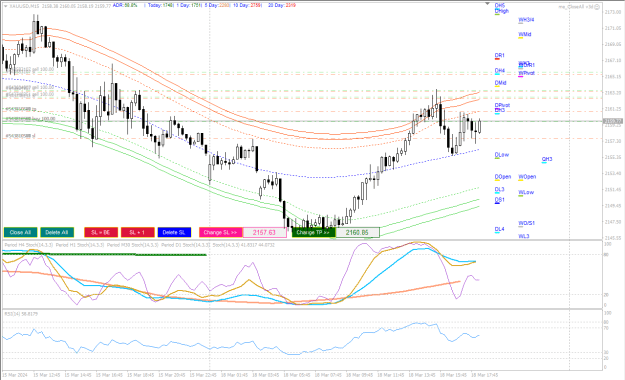The height and width of the screenshot is (380, 625).
Task: Select the QH3 level label
Action: [547, 159]
